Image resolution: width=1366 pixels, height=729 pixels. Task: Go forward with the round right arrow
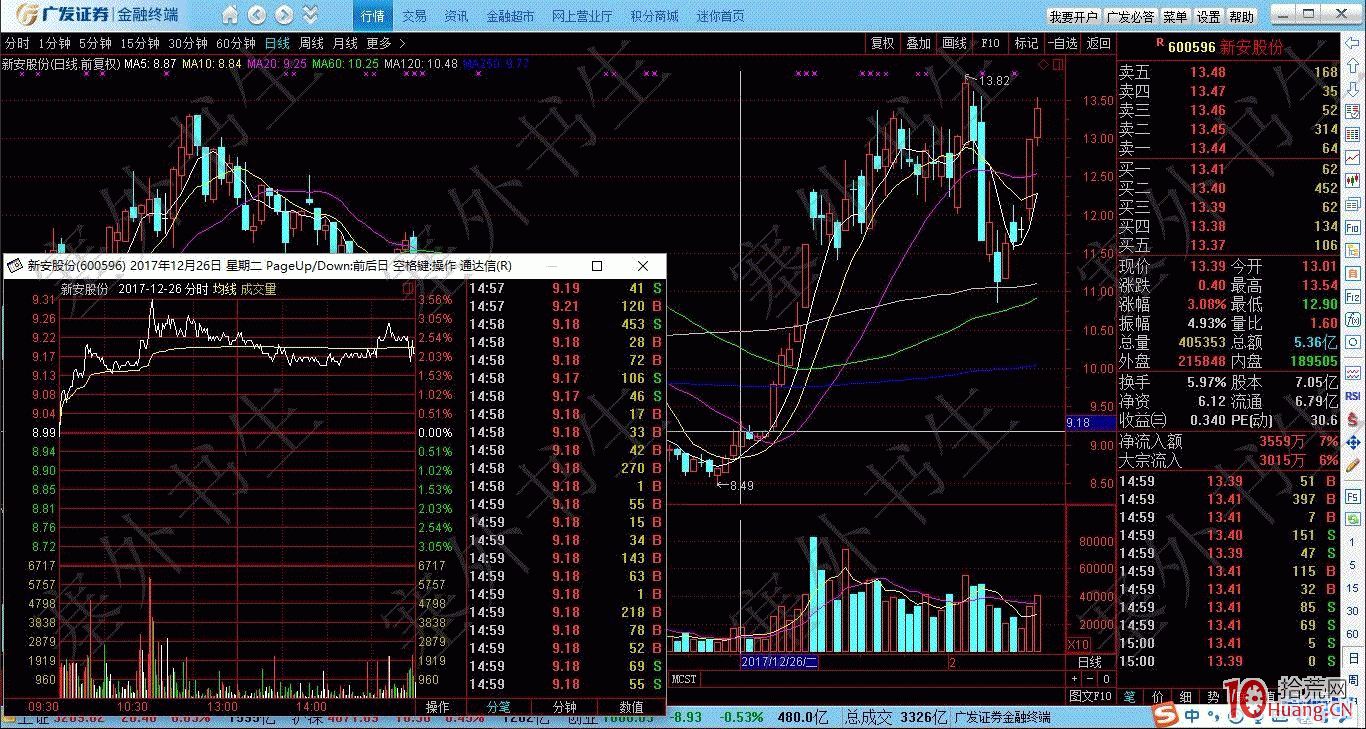[284, 16]
